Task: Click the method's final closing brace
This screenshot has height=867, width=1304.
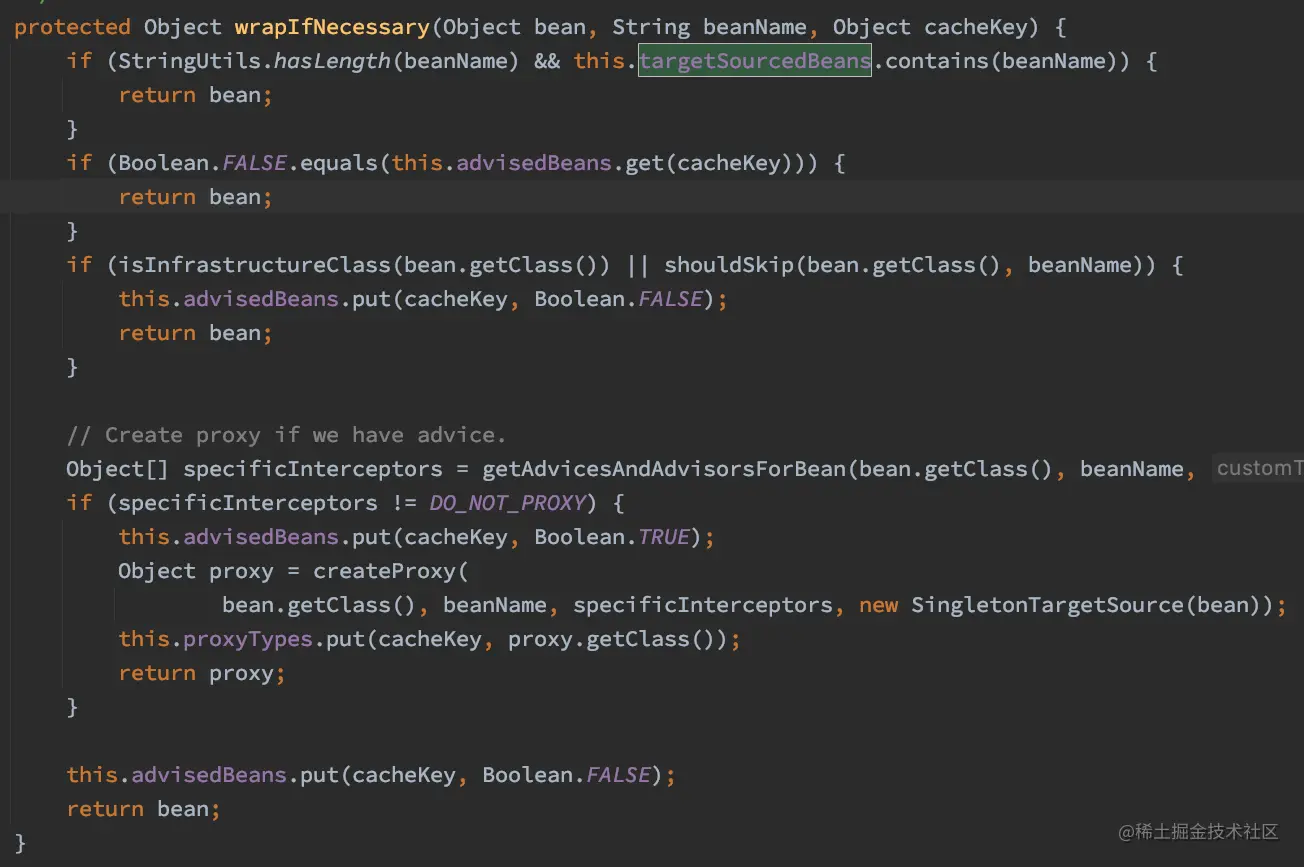Action: 20,843
